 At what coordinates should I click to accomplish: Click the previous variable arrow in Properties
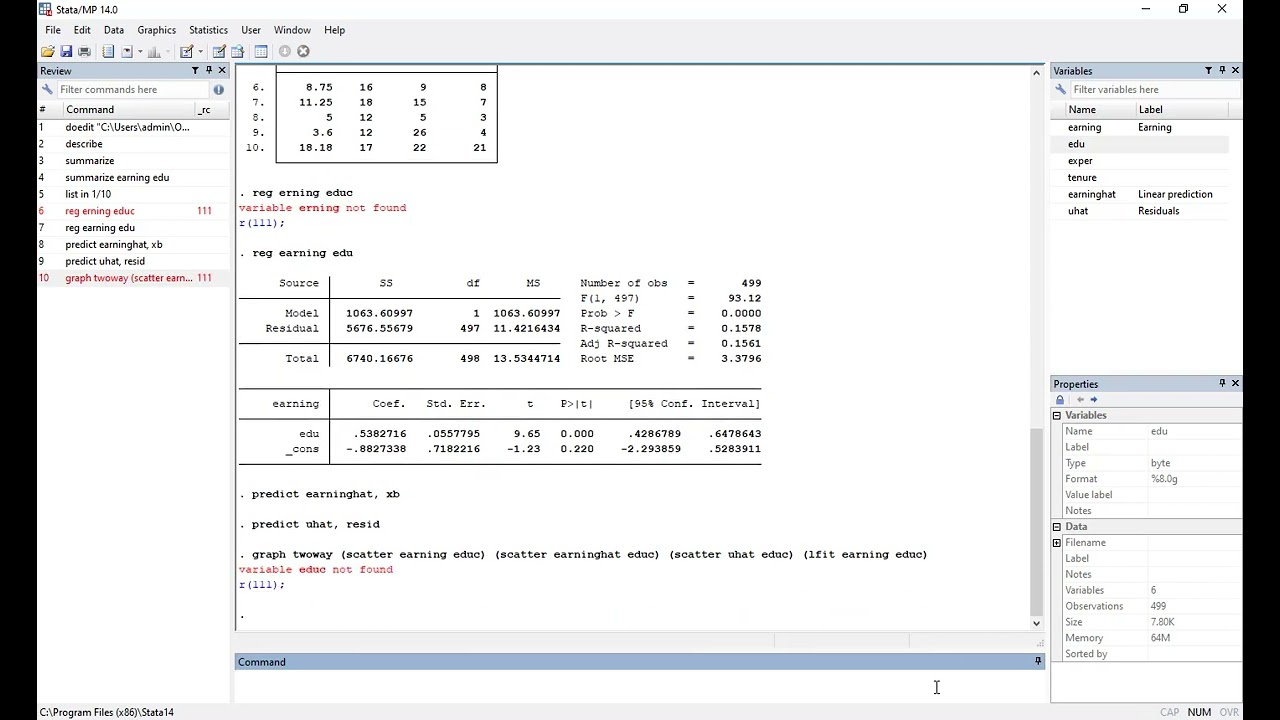(x=1080, y=400)
